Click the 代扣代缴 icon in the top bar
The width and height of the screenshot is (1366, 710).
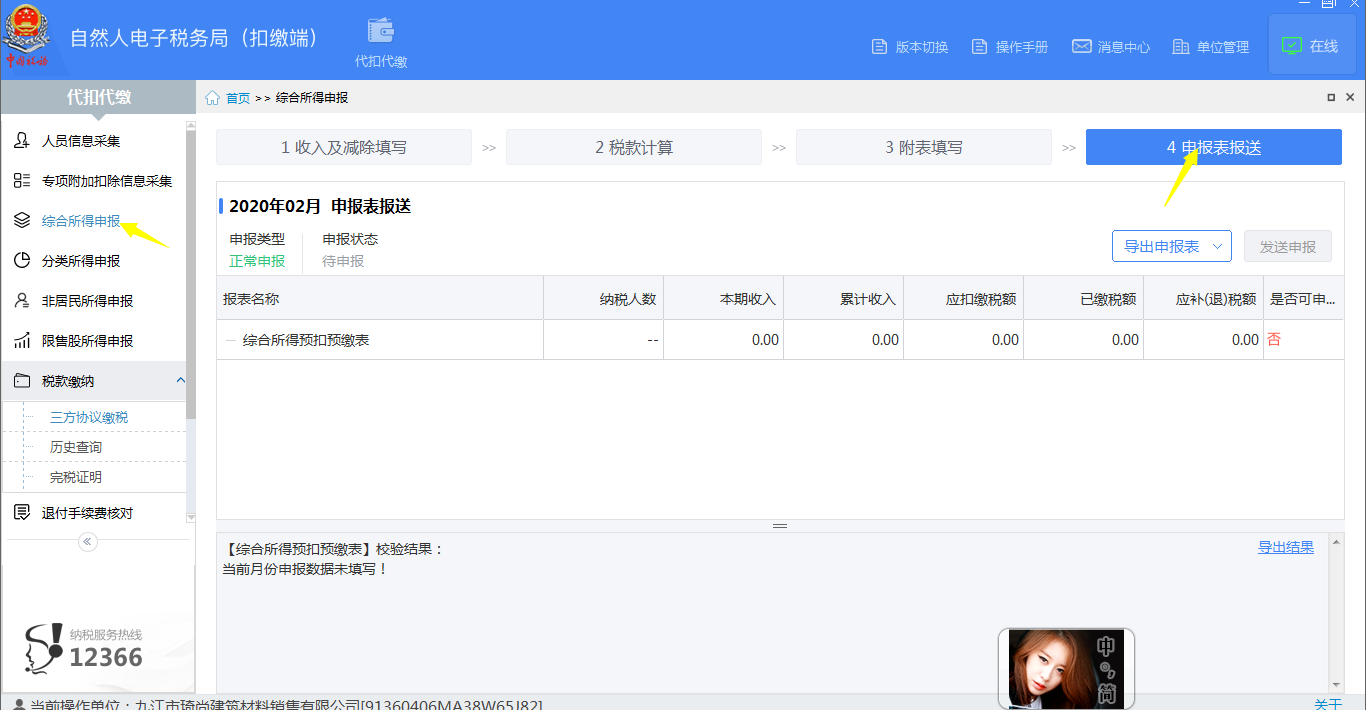378,38
